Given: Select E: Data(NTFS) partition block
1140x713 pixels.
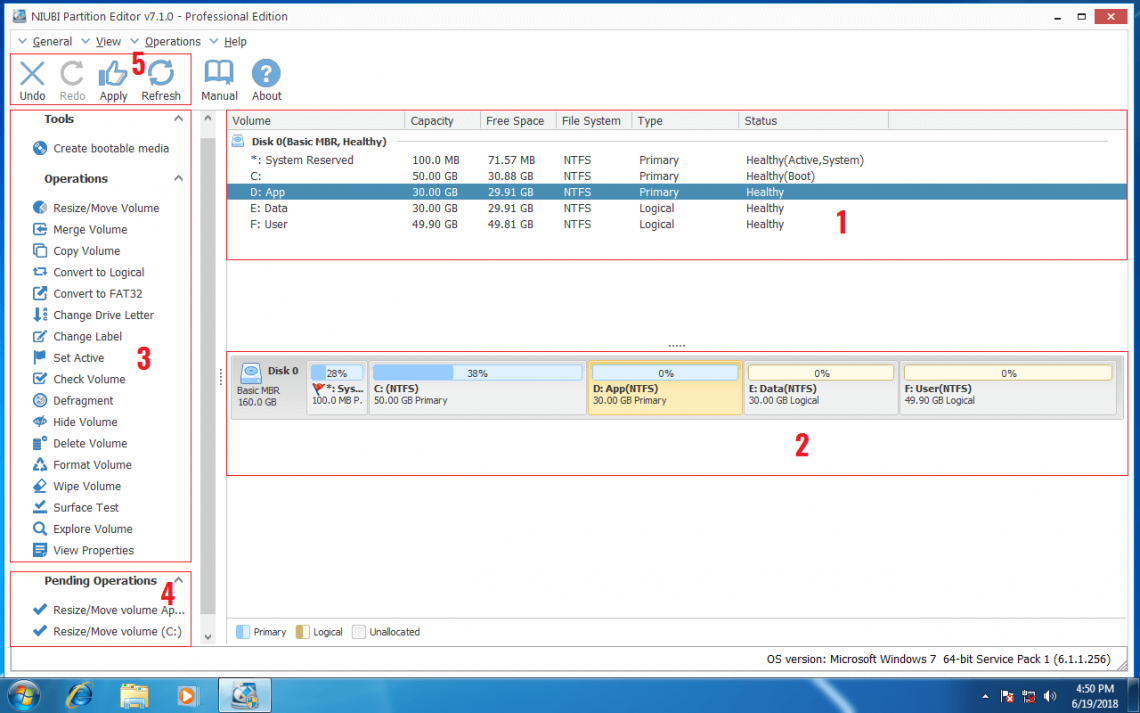Looking at the screenshot, I should [x=821, y=388].
